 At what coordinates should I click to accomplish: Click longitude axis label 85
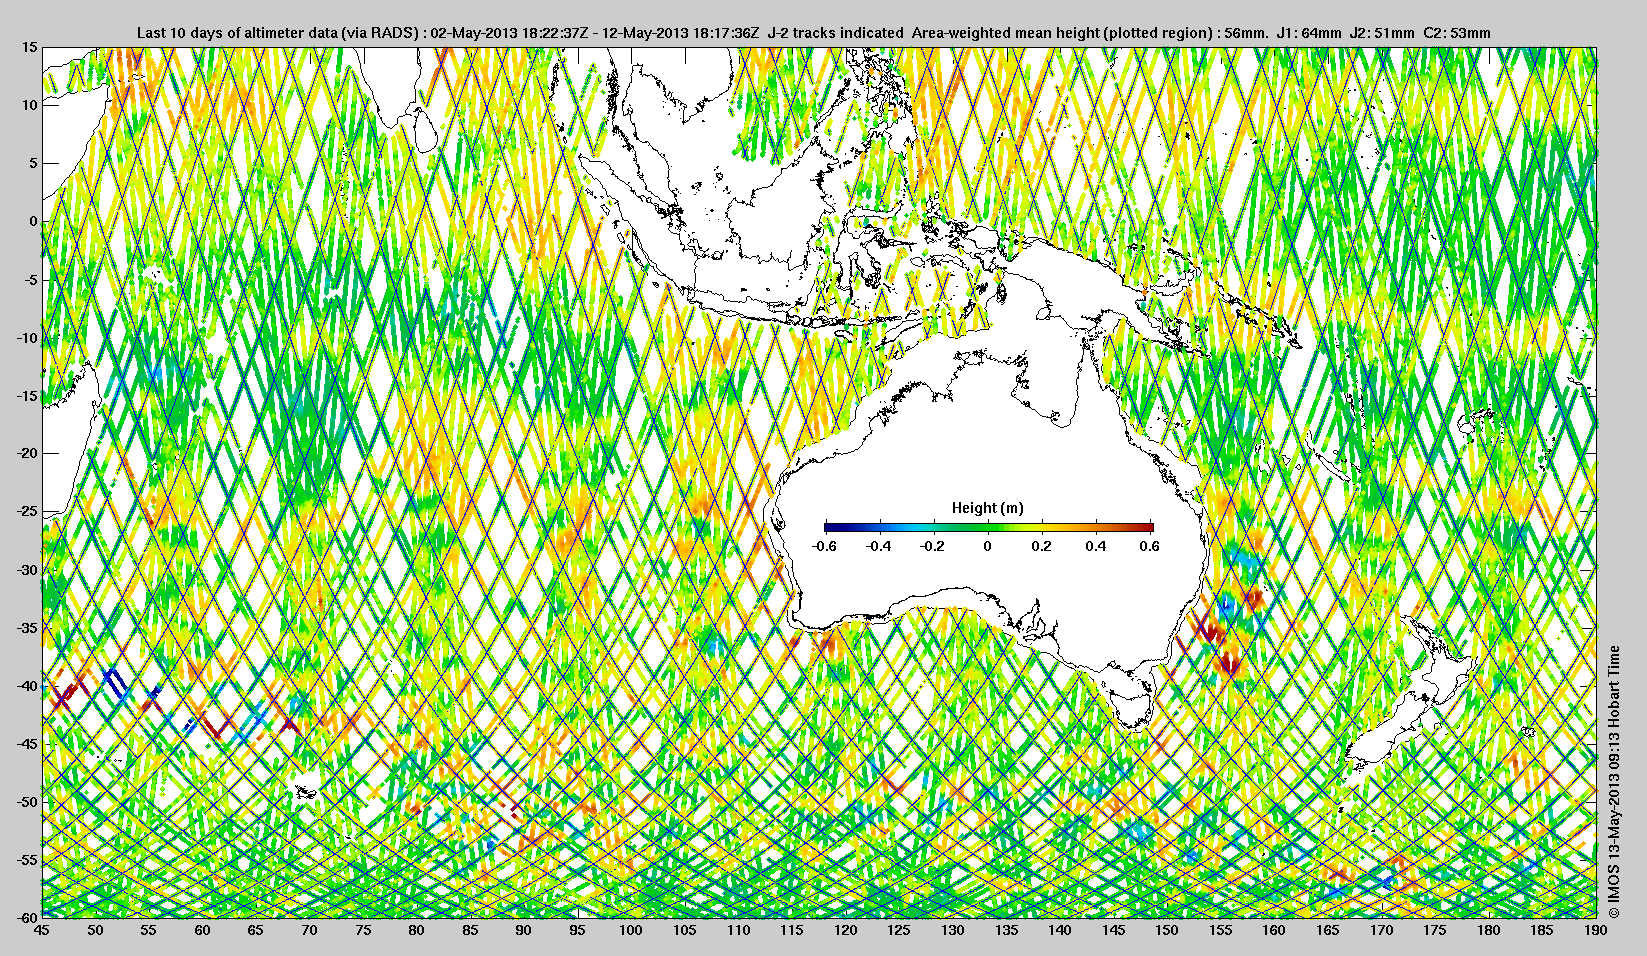(x=470, y=930)
